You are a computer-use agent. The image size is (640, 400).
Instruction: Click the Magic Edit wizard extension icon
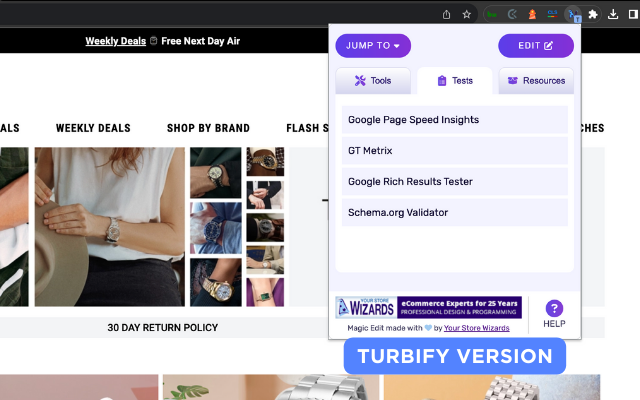573,15
